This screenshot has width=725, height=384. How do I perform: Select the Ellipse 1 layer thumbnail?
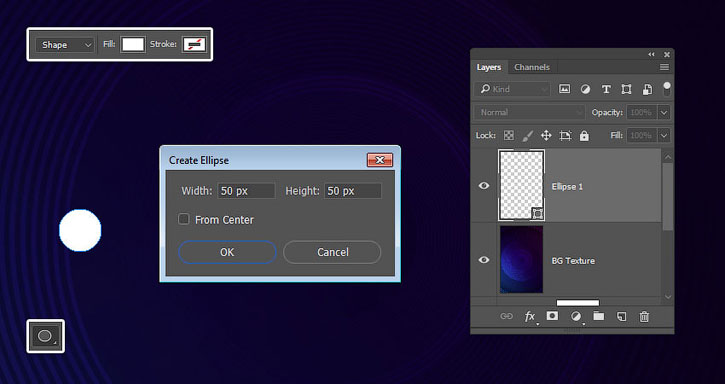[522, 185]
